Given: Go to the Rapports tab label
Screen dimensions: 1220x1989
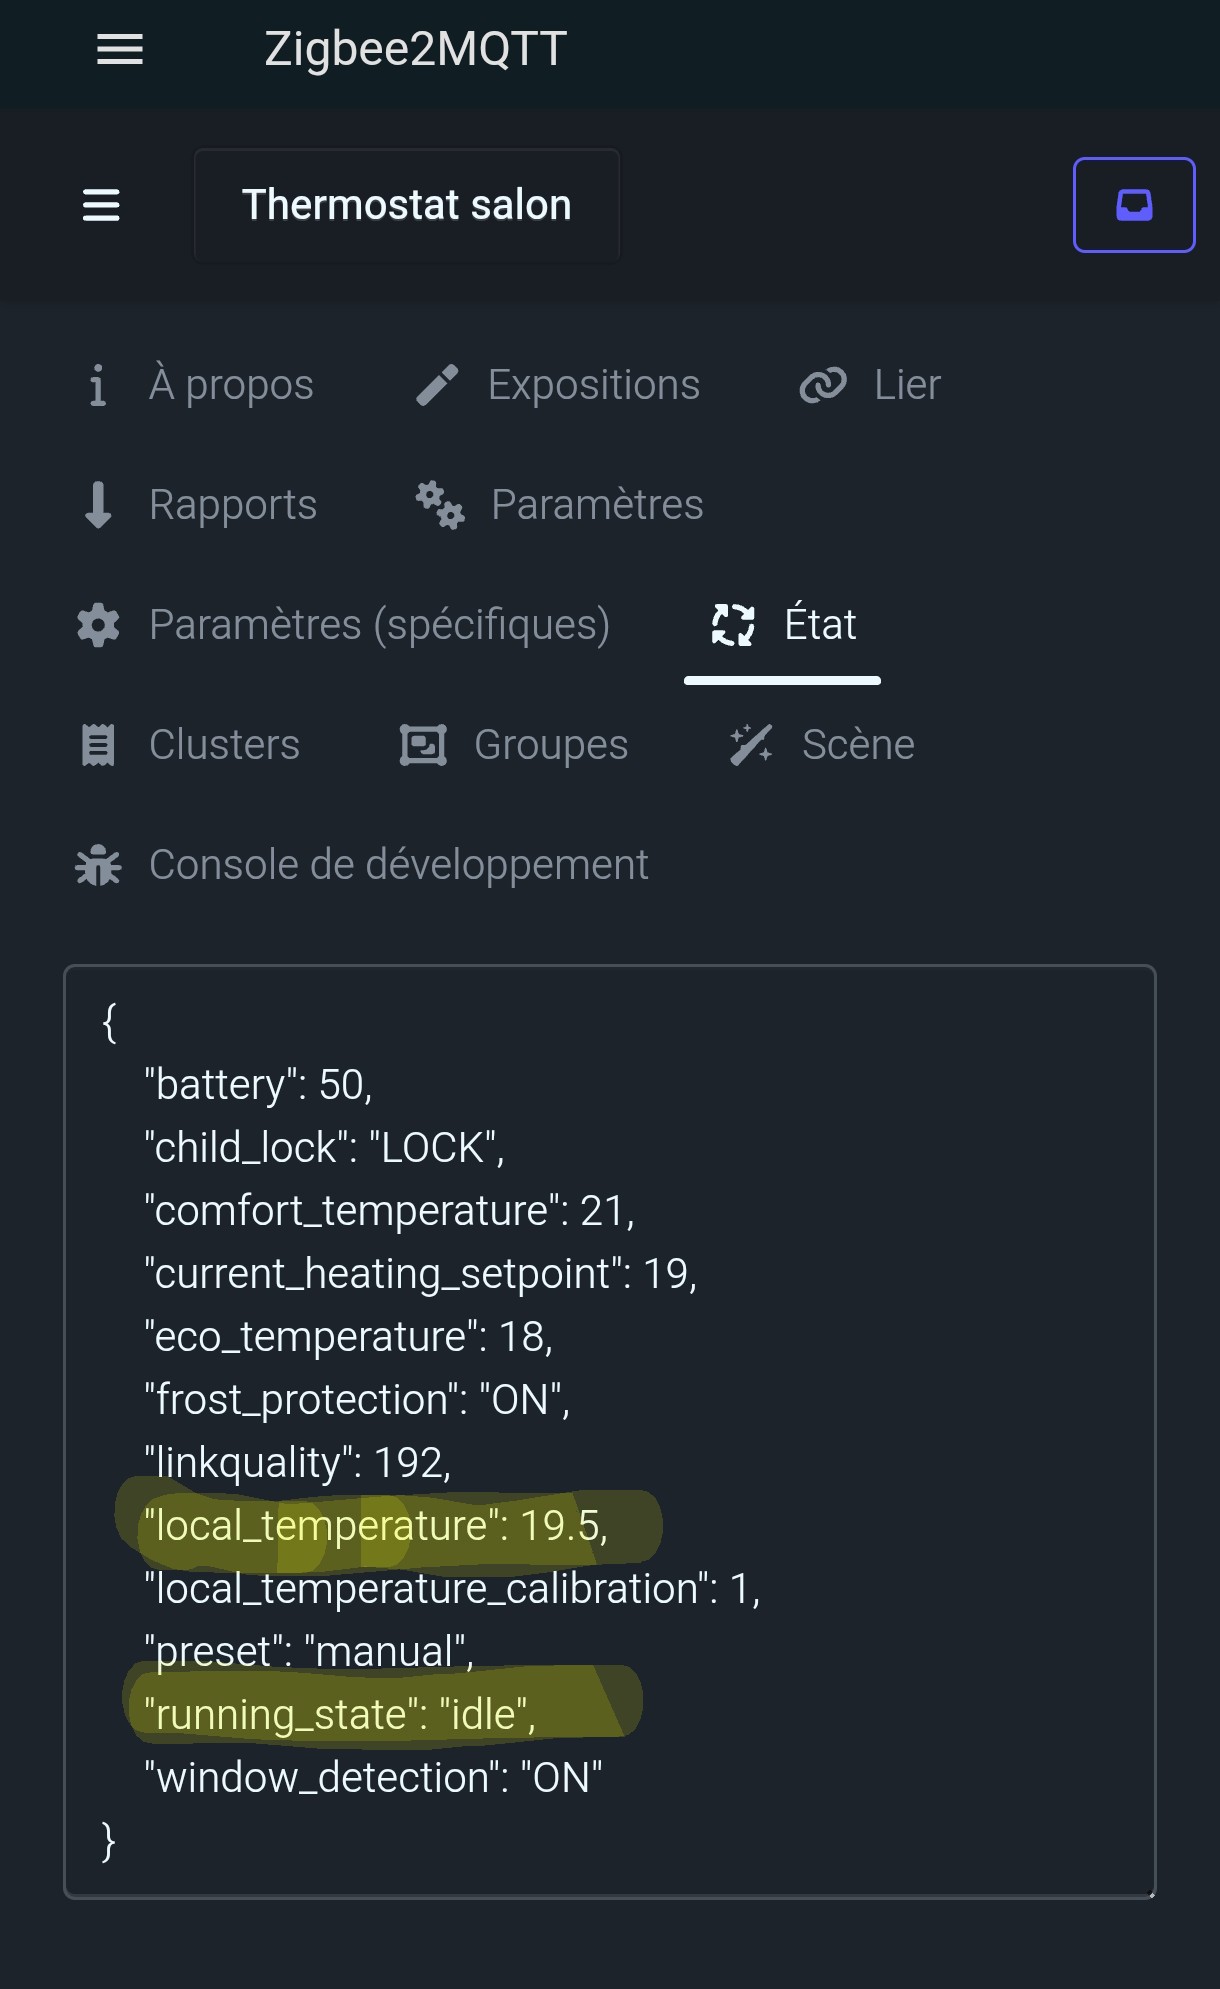Looking at the screenshot, I should (x=233, y=505).
